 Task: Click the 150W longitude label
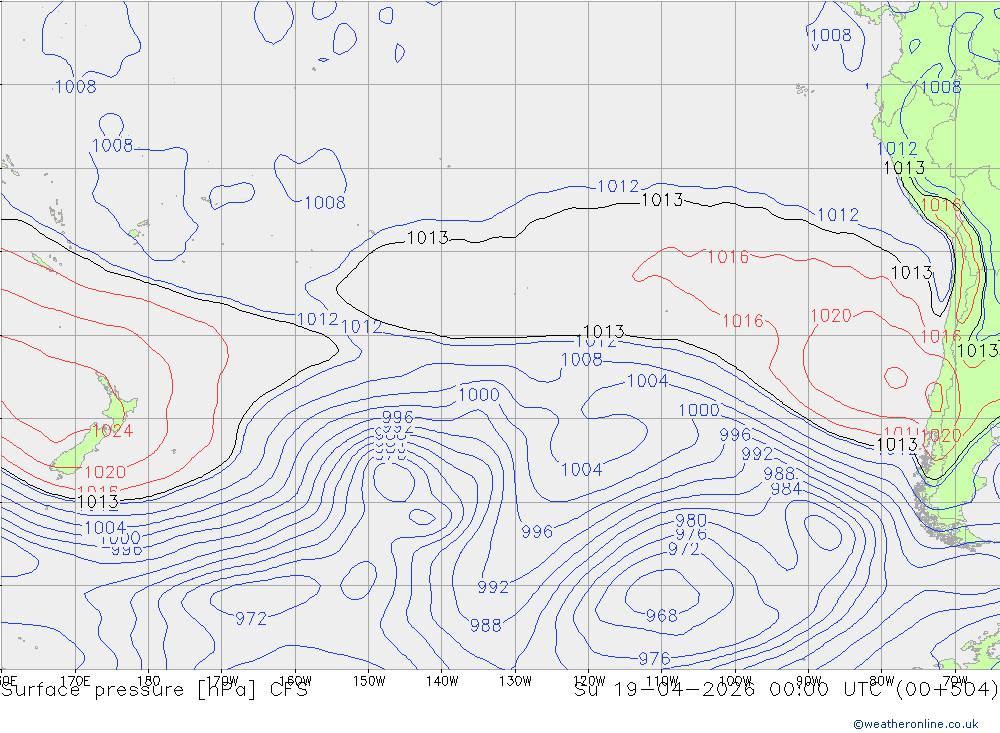[x=369, y=681]
